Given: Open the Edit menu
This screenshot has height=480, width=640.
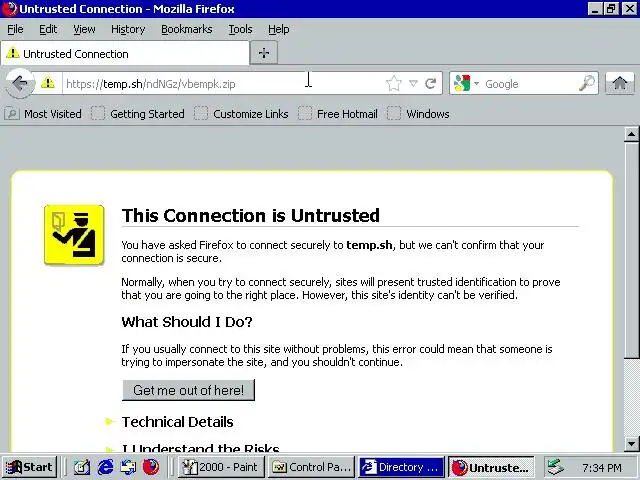Looking at the screenshot, I should point(48,29).
